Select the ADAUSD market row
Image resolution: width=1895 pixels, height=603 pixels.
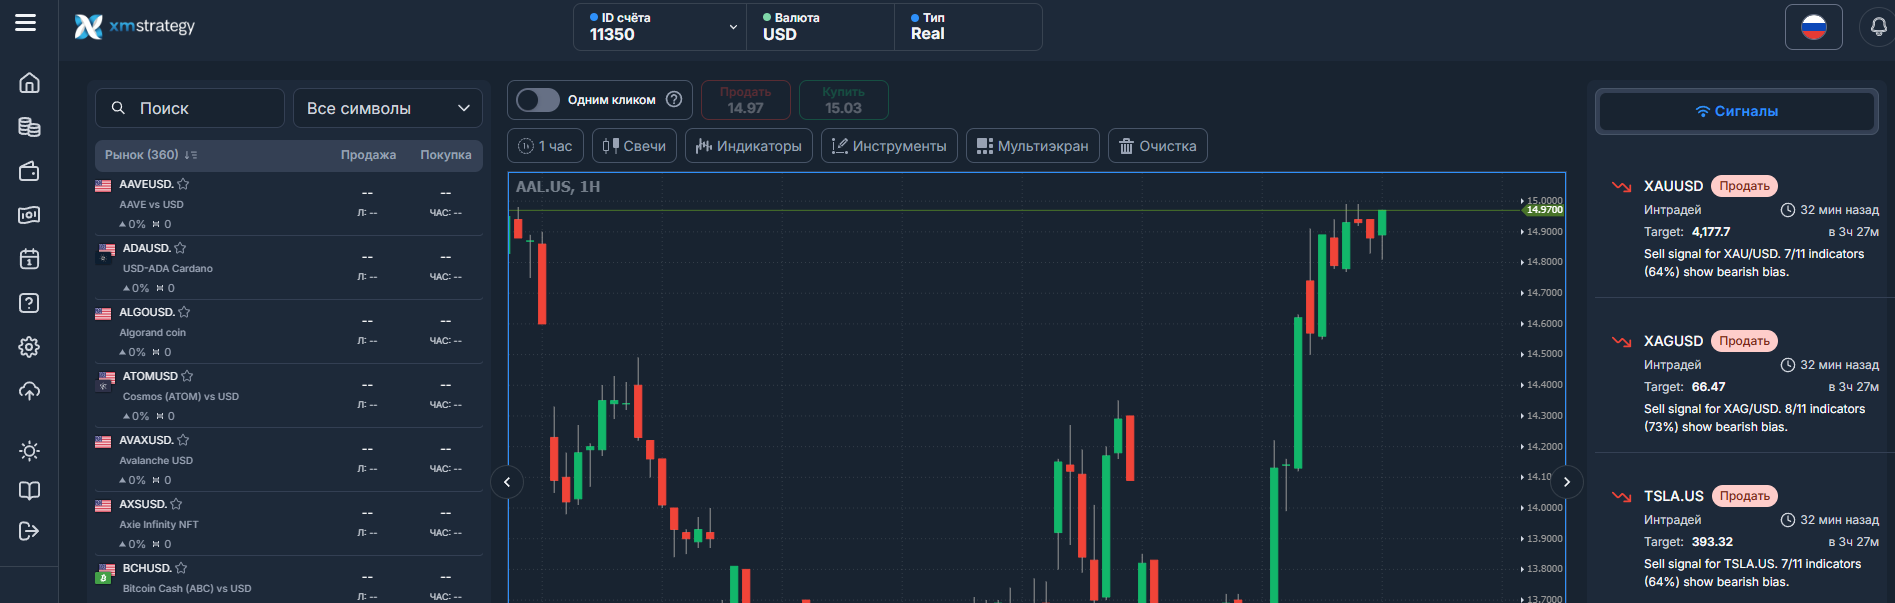pyautogui.click(x=288, y=268)
